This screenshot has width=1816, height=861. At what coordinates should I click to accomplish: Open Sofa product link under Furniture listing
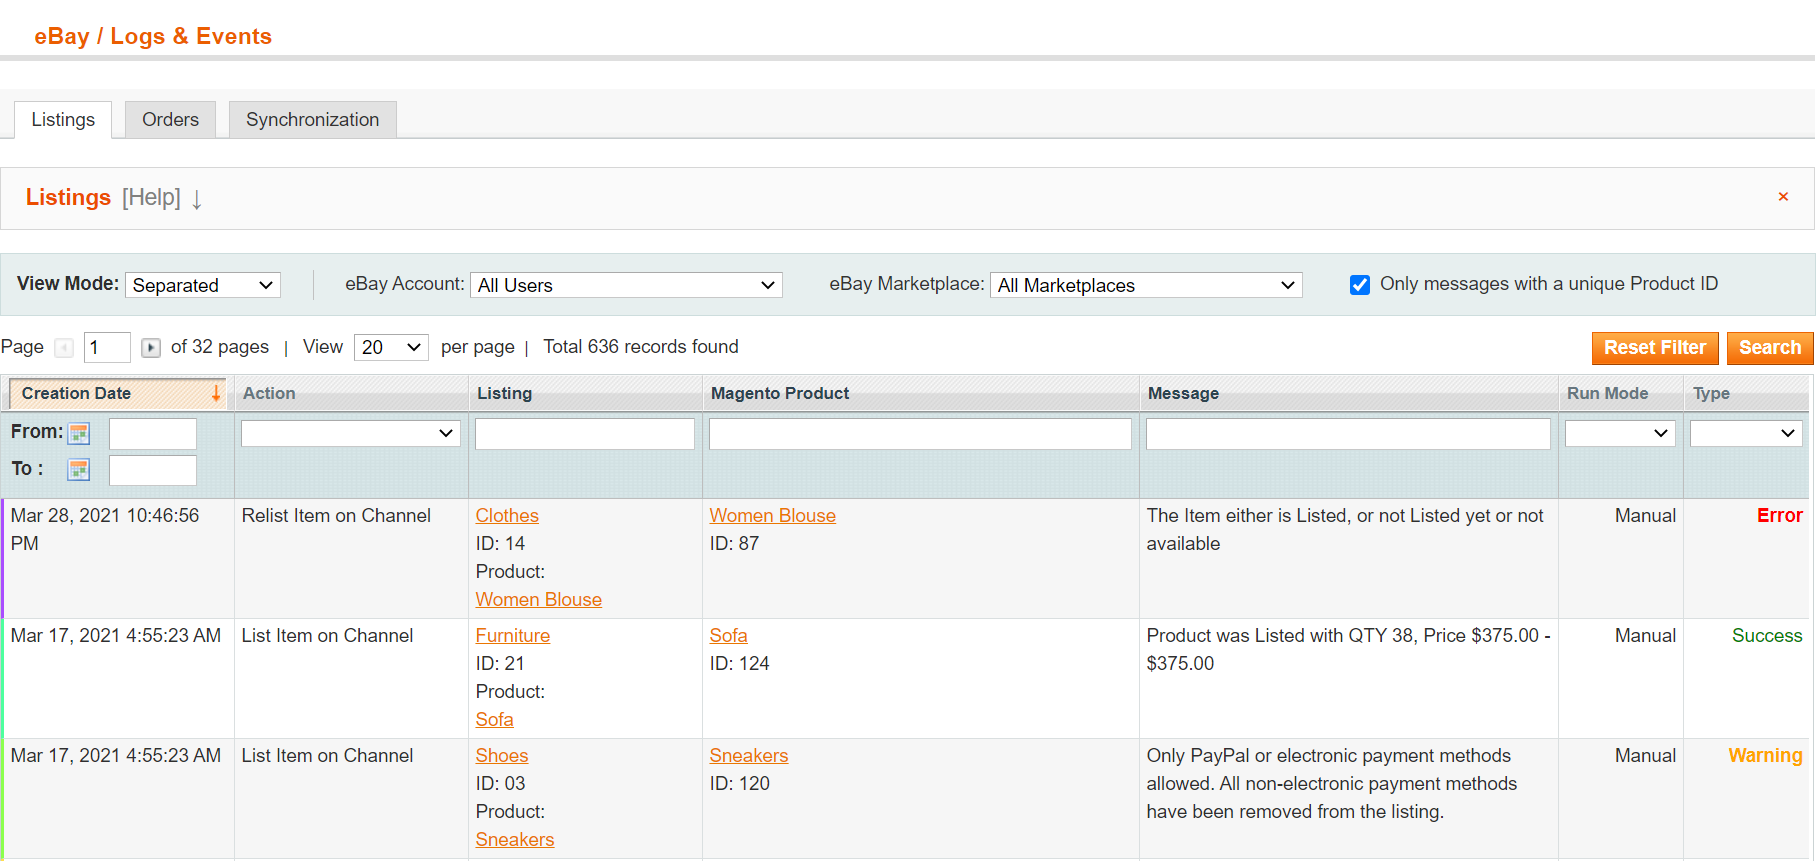[x=495, y=720]
